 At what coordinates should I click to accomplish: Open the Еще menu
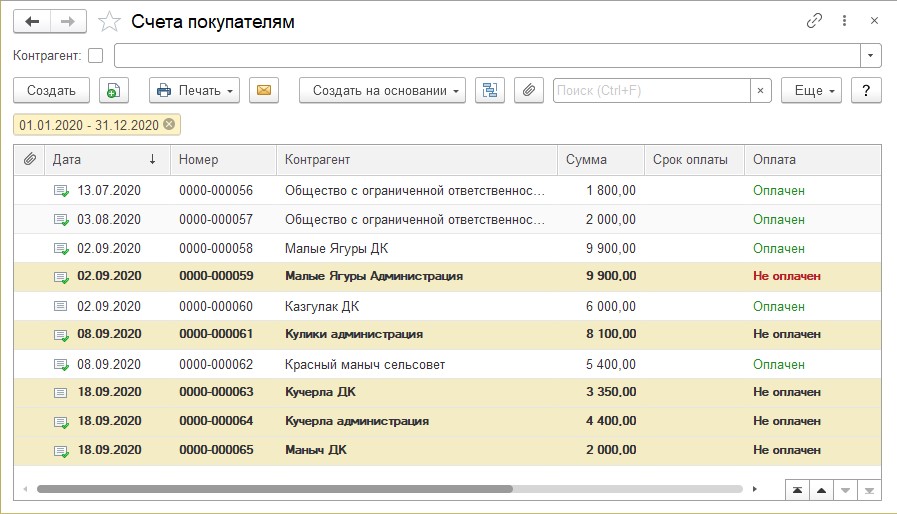pyautogui.click(x=811, y=90)
